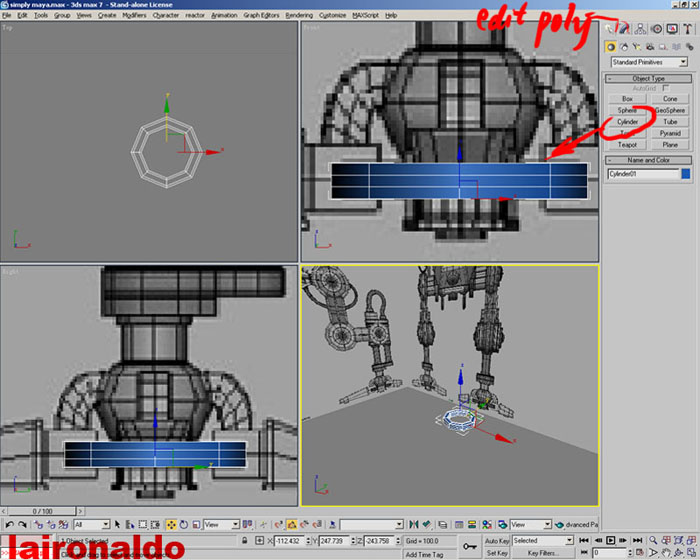Open the Modifiers menu

click(134, 16)
